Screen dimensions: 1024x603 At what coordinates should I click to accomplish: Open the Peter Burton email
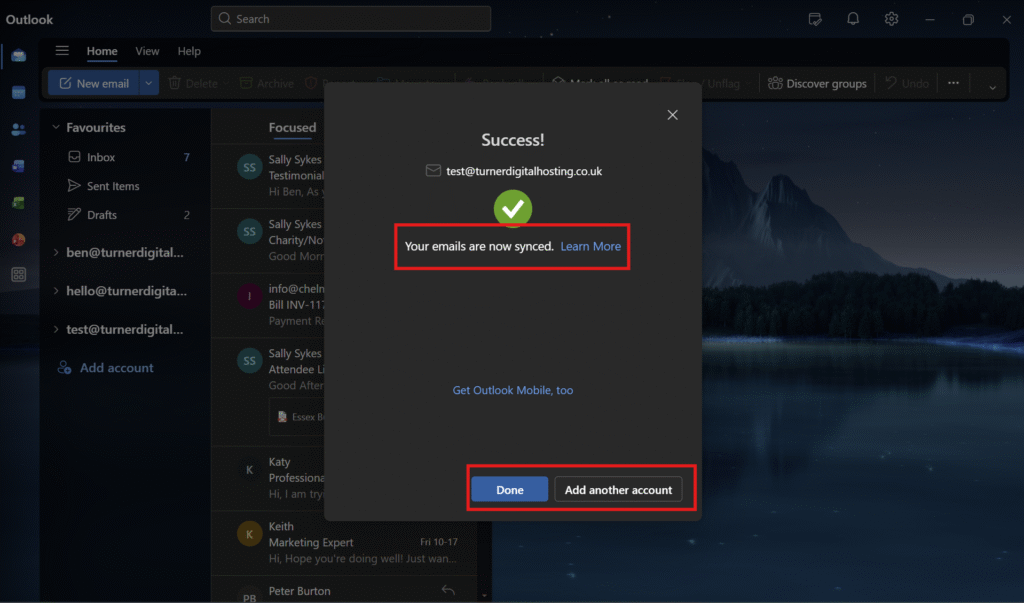[x=345, y=591]
